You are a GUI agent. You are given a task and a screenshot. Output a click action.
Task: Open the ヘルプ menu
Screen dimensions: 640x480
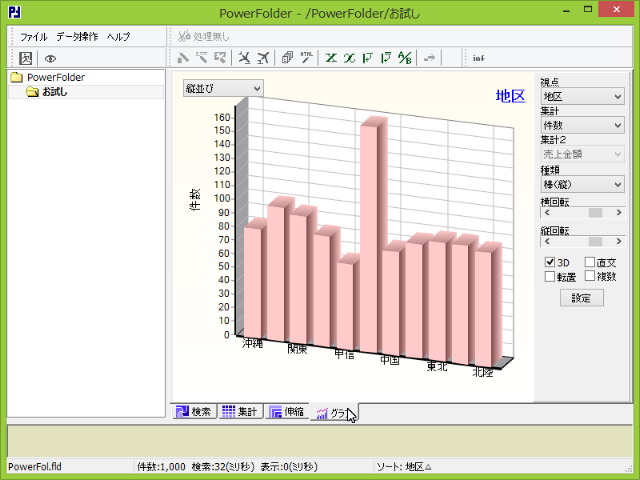pyautogui.click(x=118, y=37)
